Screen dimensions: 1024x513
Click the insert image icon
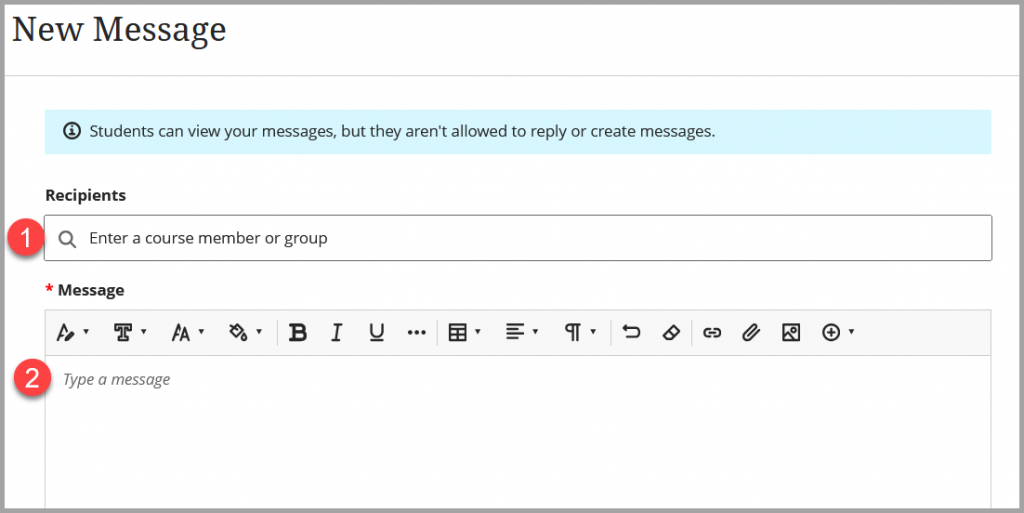point(791,333)
